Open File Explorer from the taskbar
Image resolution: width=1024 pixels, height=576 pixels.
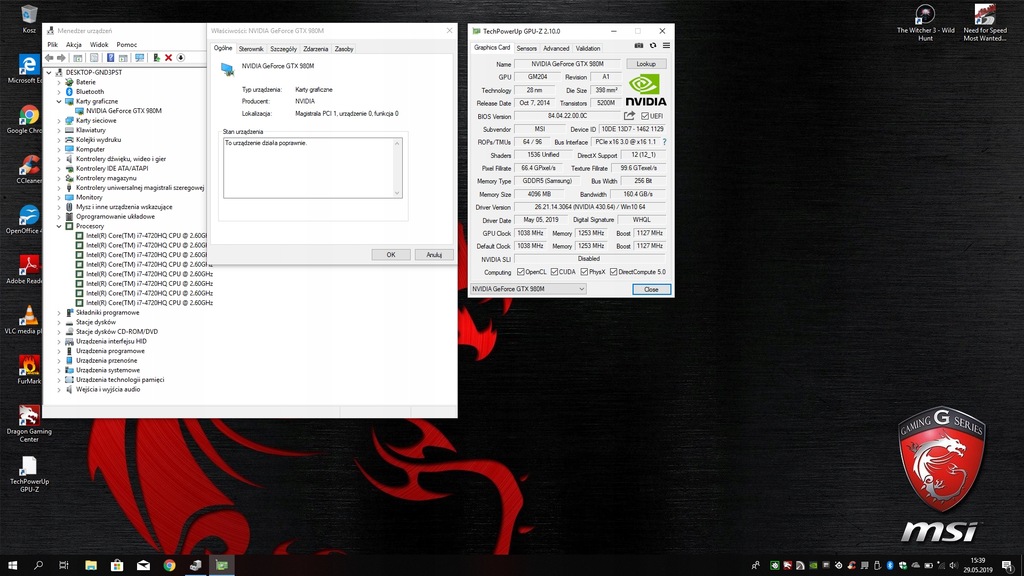tap(91, 566)
